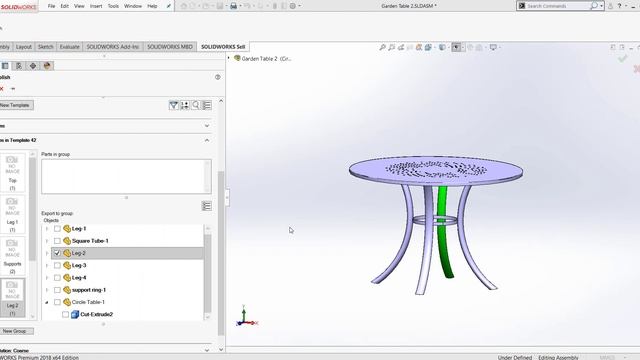This screenshot has width=640, height=360.
Task: Open the FeatureManager design tree tab icon
Action: click(5, 66)
